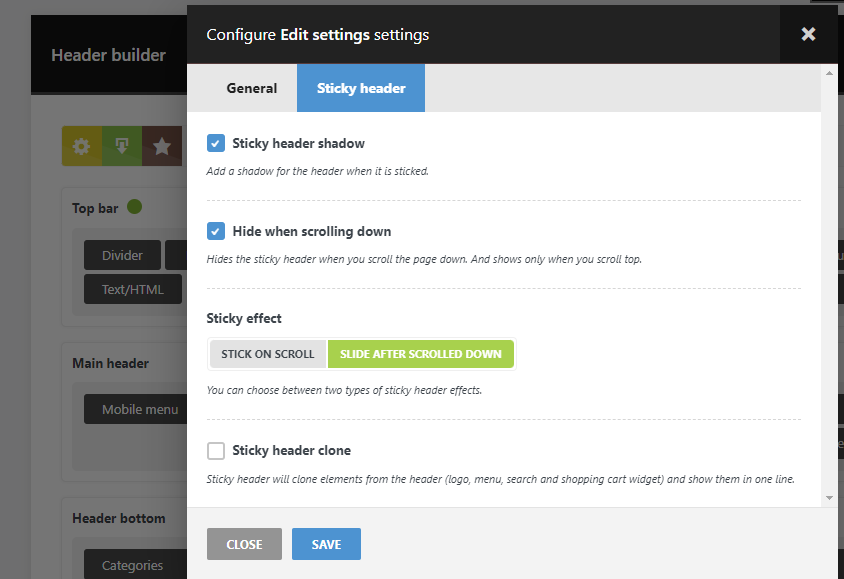Enable the Sticky header clone checkbox
The image size is (844, 579).
click(216, 450)
